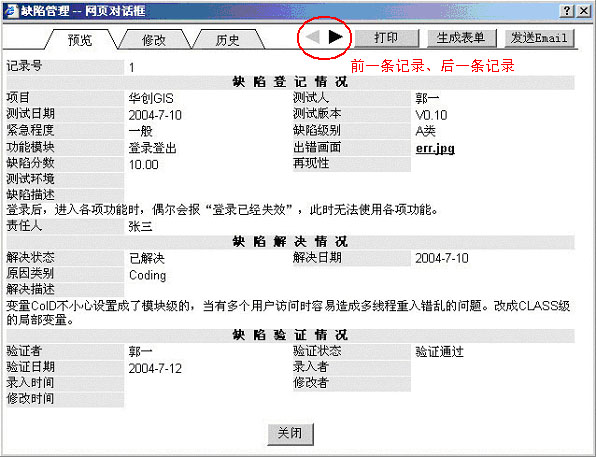The image size is (596, 457).
Task: Select the record number value 1
Action: [132, 68]
